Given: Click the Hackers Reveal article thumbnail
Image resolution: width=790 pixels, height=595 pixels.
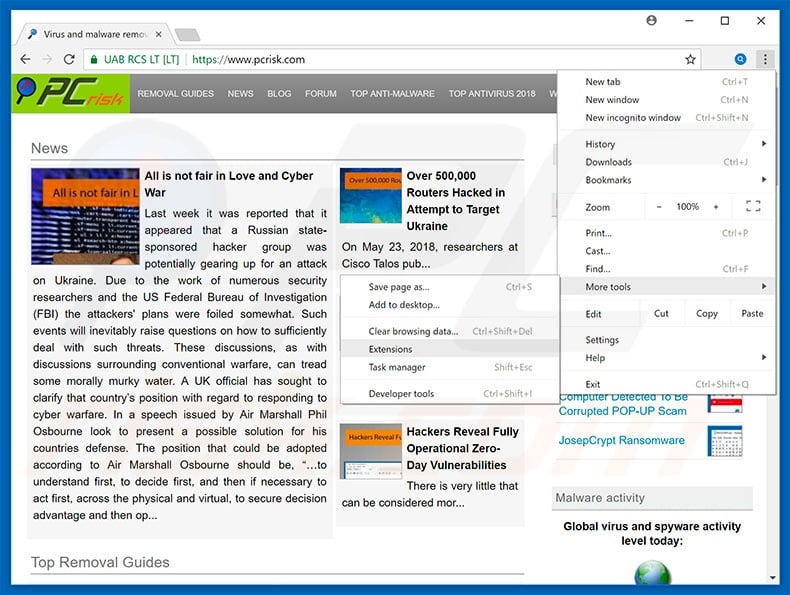Looking at the screenshot, I should [371, 451].
